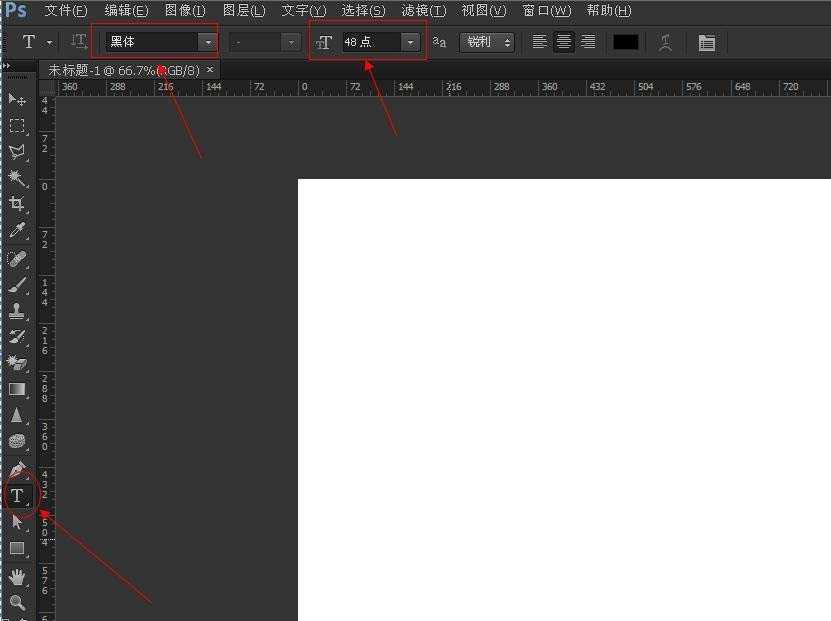
Task: Enable center align text
Action: (564, 42)
